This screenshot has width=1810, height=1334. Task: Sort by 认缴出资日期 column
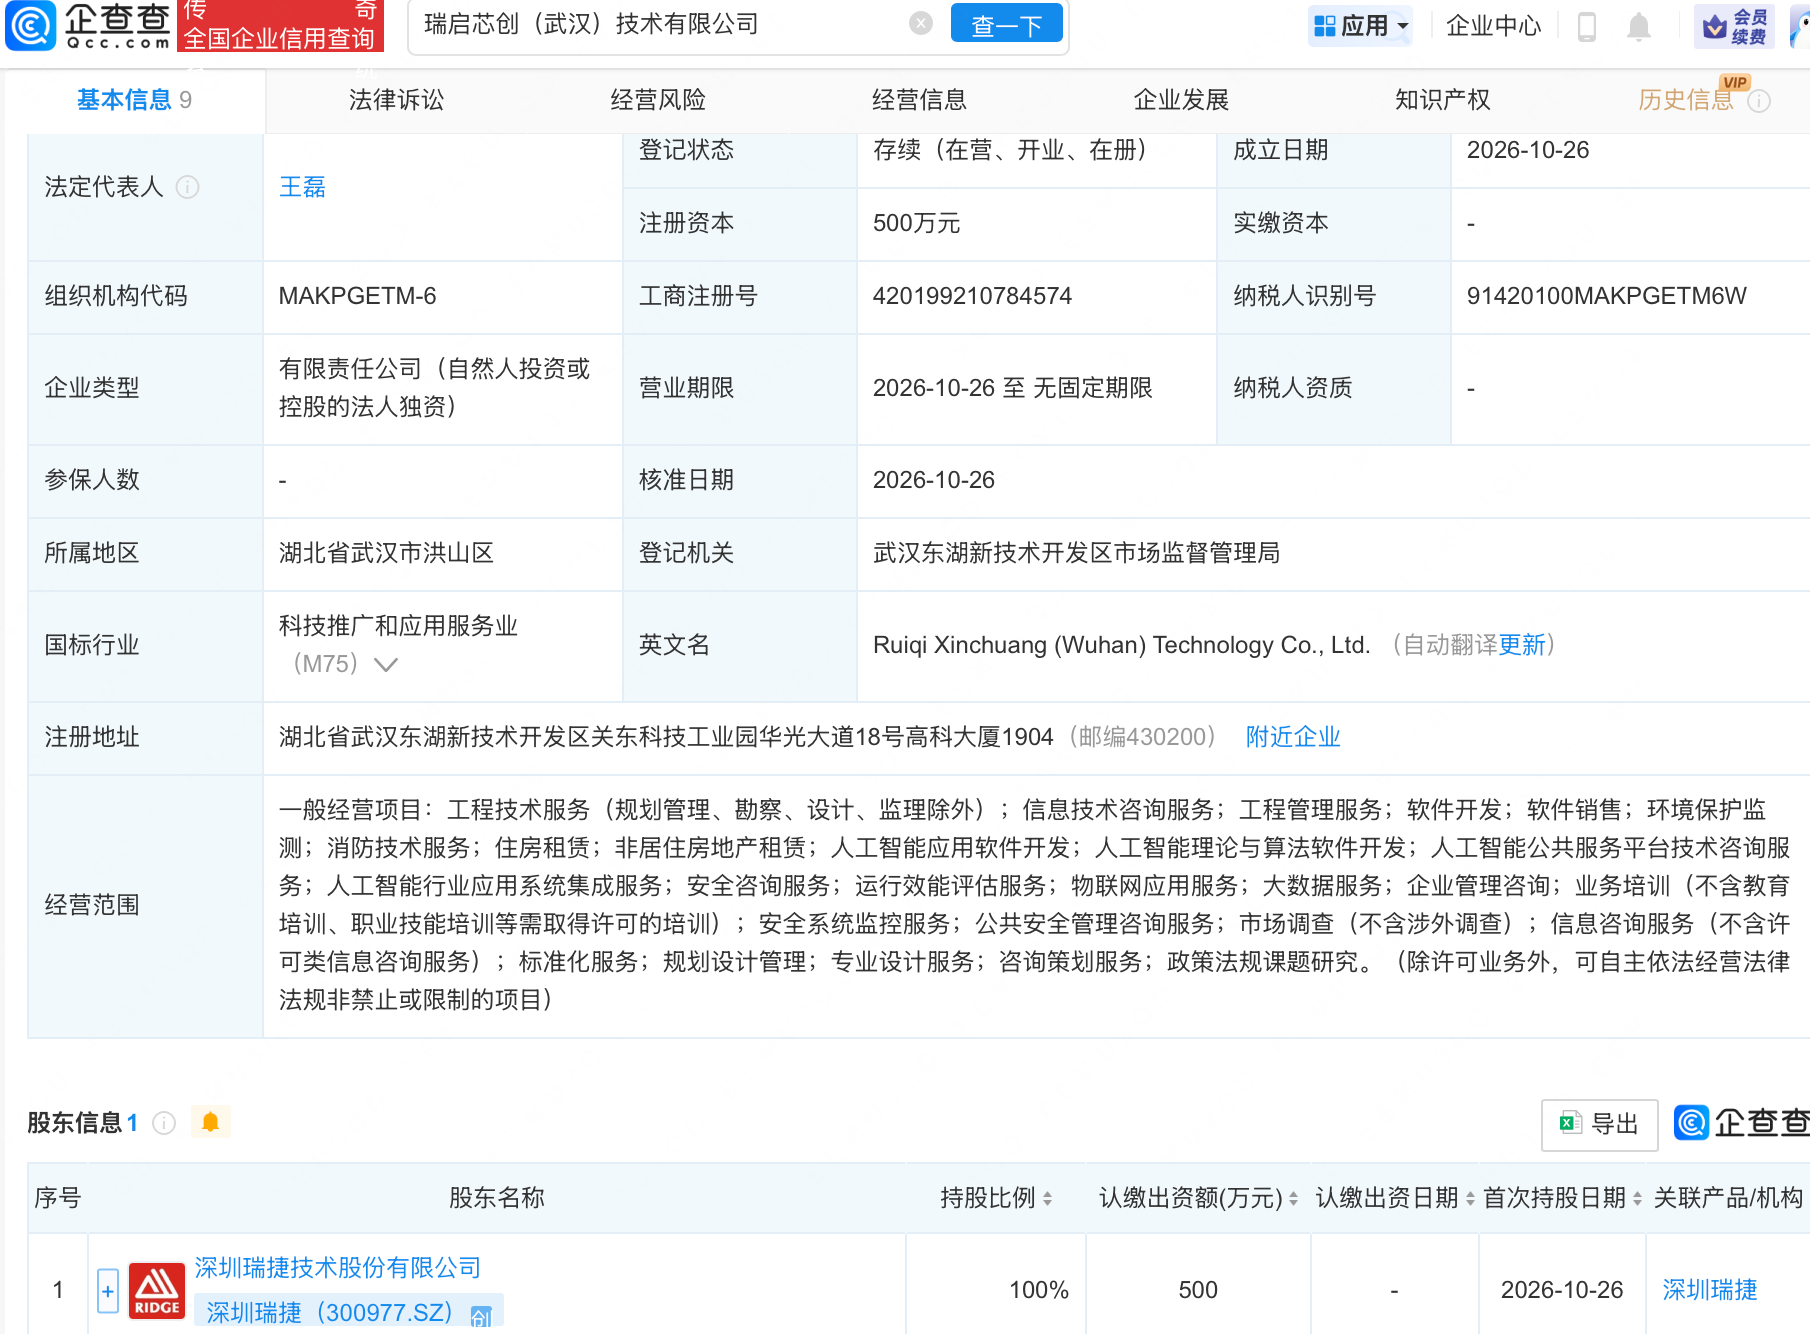tap(1470, 1198)
